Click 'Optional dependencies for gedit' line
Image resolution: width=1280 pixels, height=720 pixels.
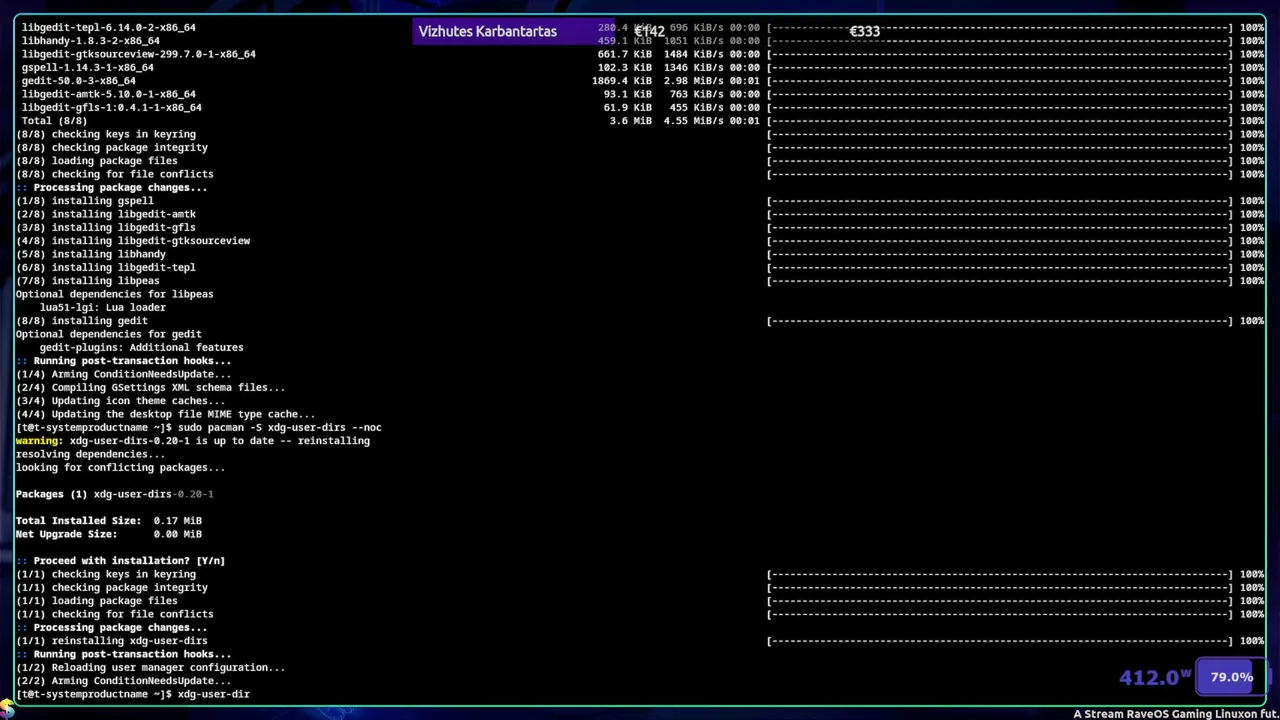109,334
